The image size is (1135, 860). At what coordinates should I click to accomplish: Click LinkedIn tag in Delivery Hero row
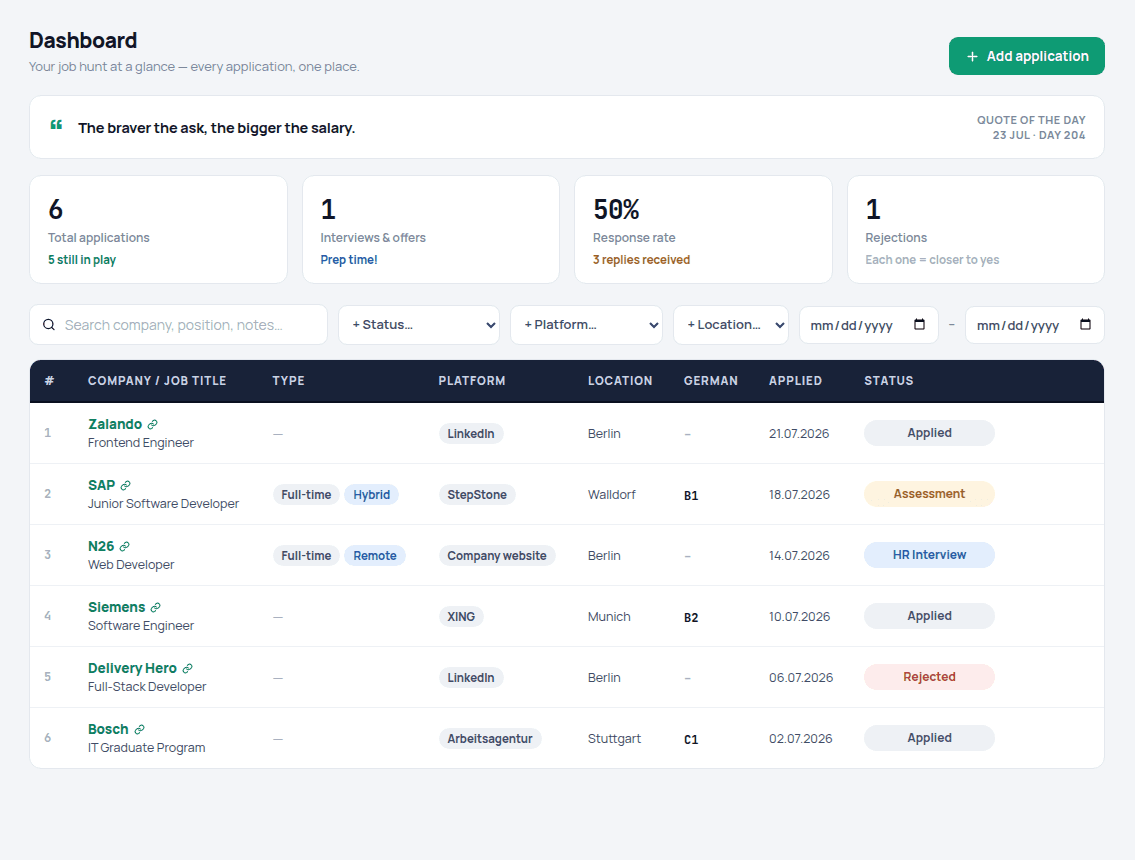[471, 678]
